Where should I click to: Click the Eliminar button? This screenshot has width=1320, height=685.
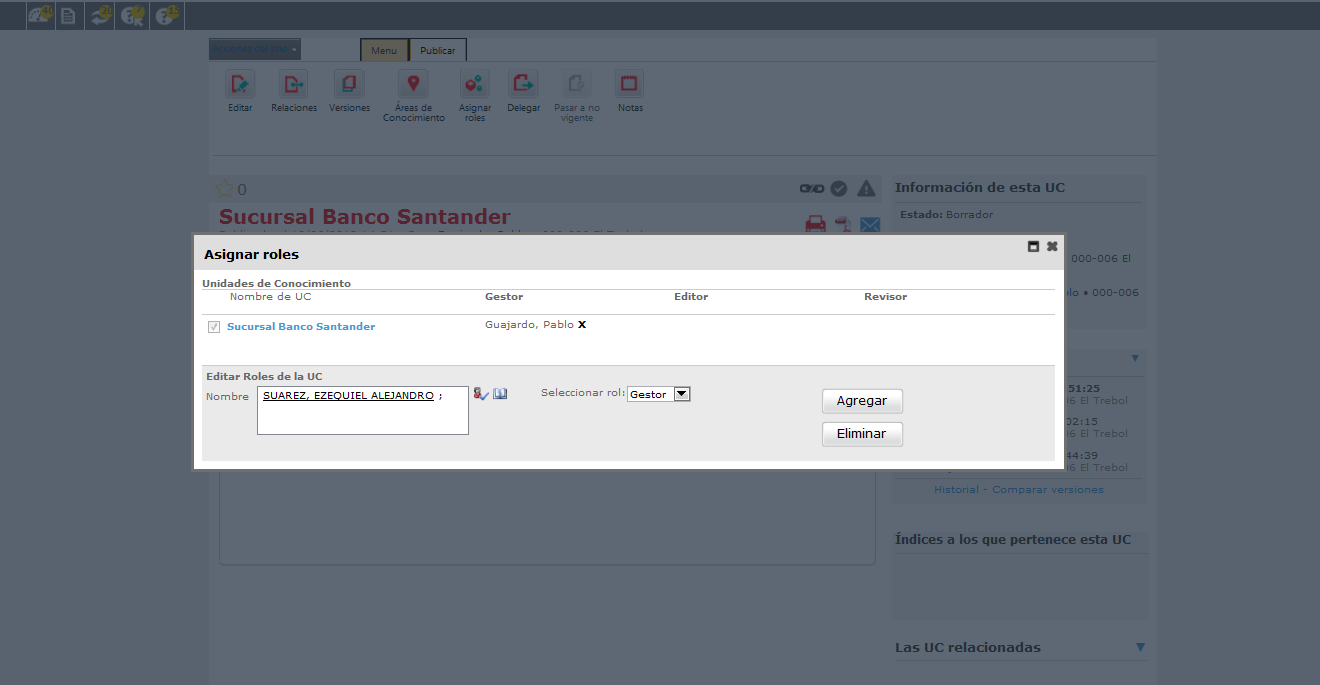862,435
